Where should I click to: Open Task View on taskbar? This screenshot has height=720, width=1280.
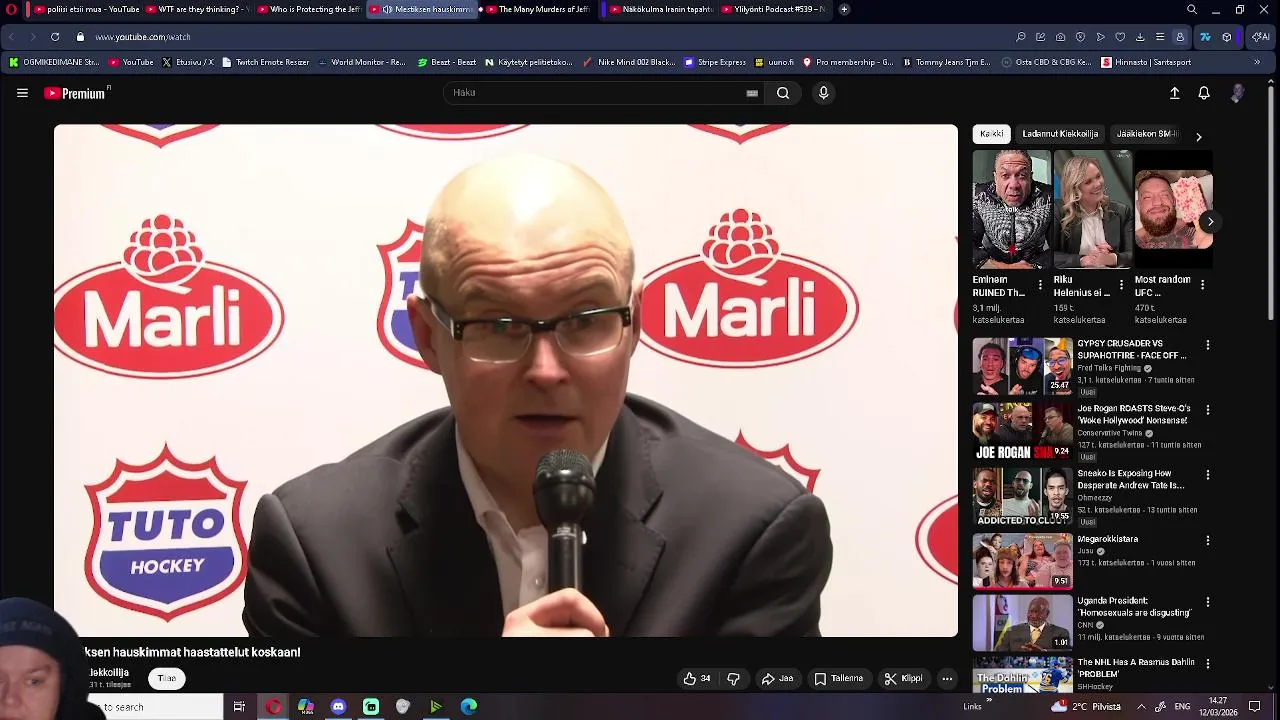[239, 707]
